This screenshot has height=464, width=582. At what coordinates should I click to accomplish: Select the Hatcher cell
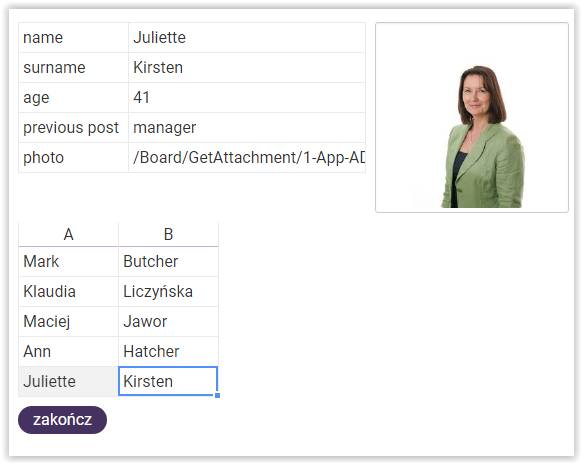point(168,352)
